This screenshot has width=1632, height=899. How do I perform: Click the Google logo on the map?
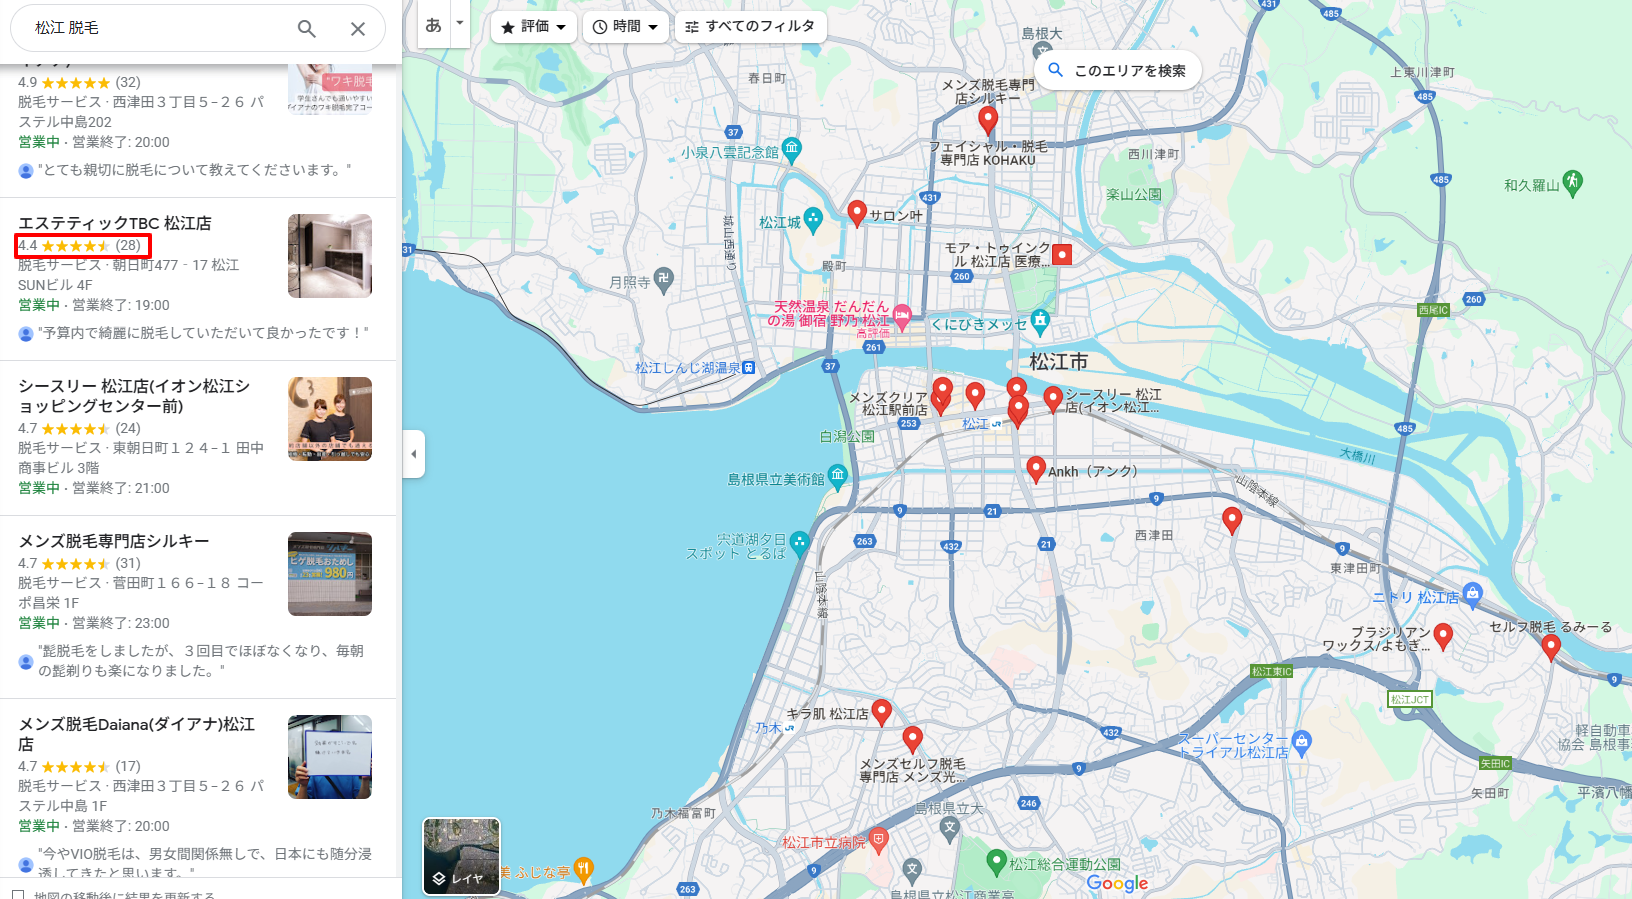click(x=1117, y=883)
